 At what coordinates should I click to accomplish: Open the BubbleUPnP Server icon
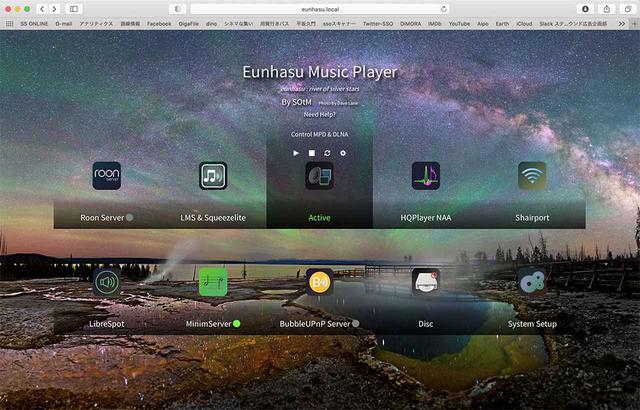320,282
